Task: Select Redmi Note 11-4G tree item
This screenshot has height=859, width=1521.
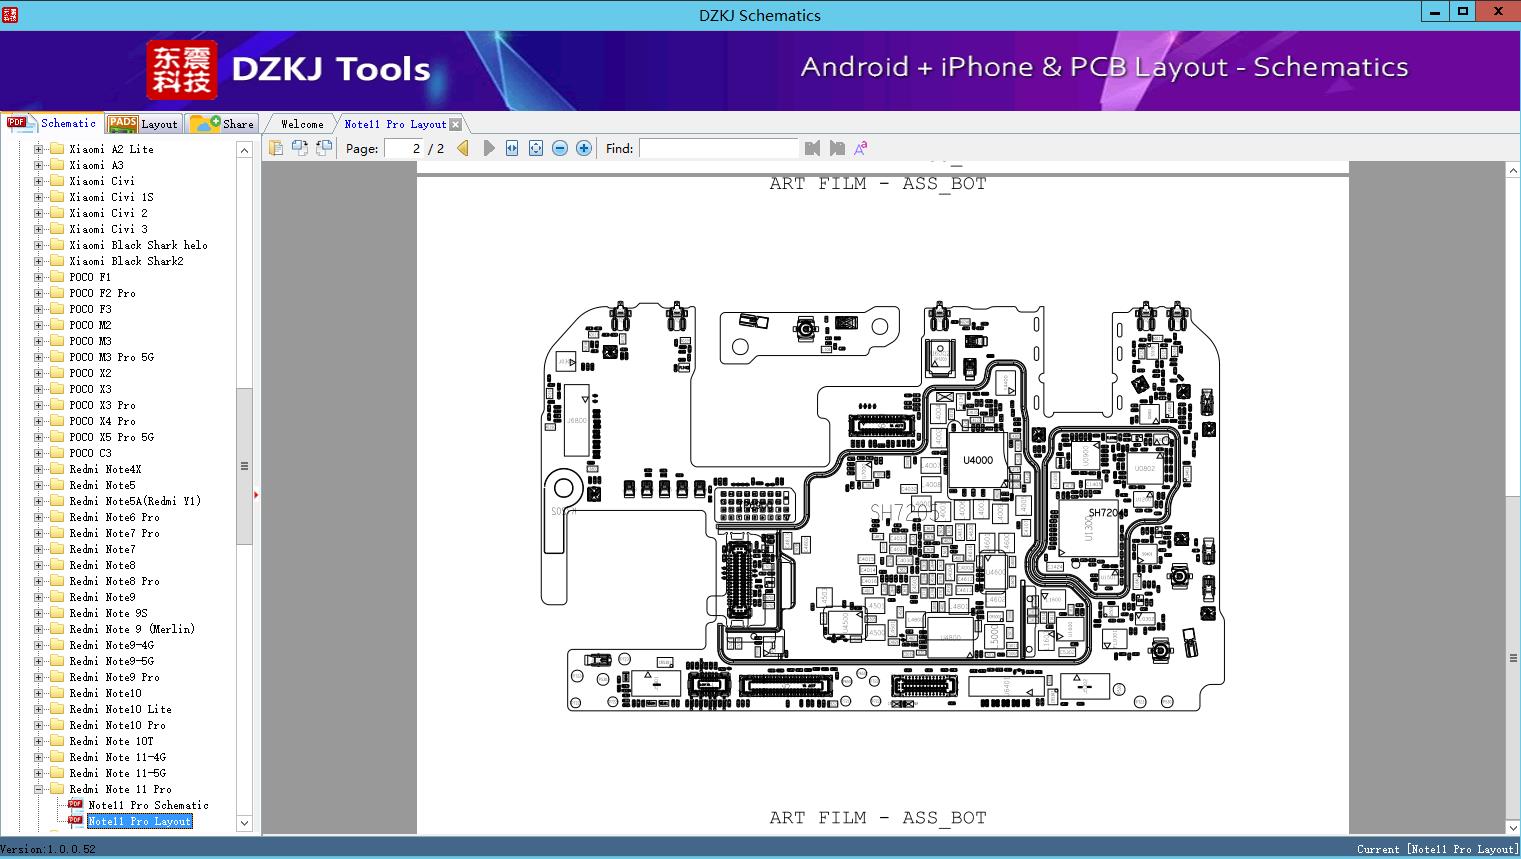Action: [x=117, y=757]
